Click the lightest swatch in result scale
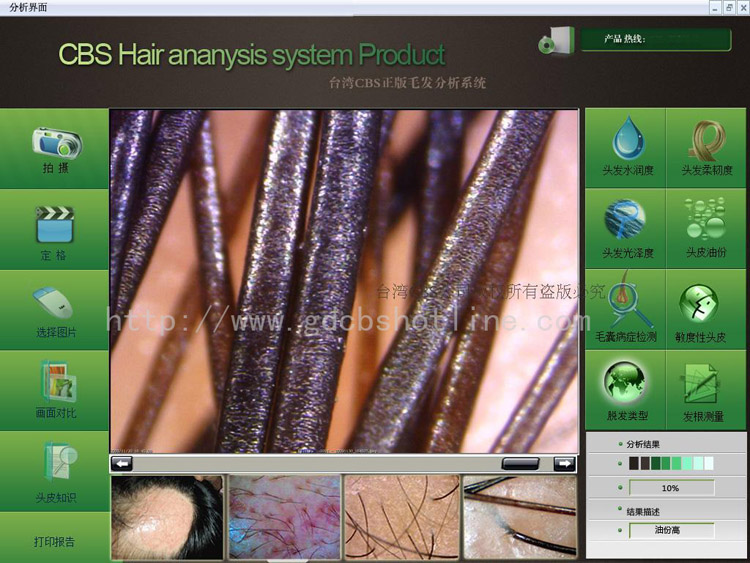The width and height of the screenshot is (750, 563). [709, 463]
